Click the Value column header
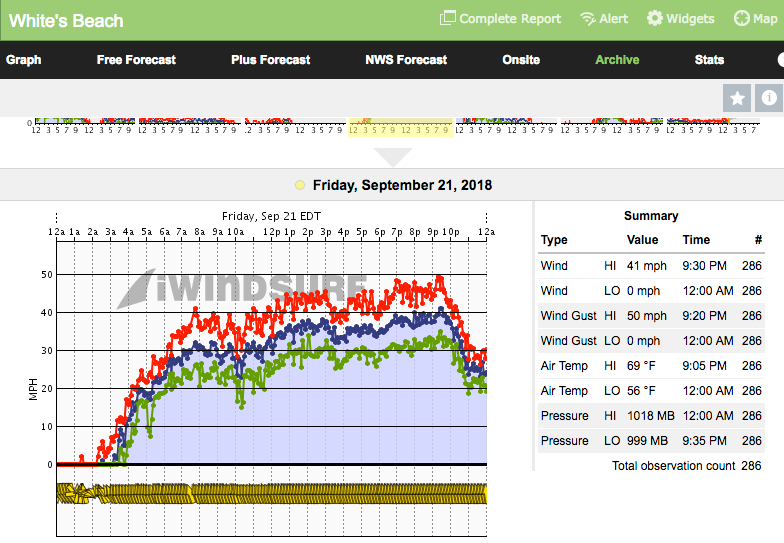Viewport: 784px width, 543px height. 642,240
